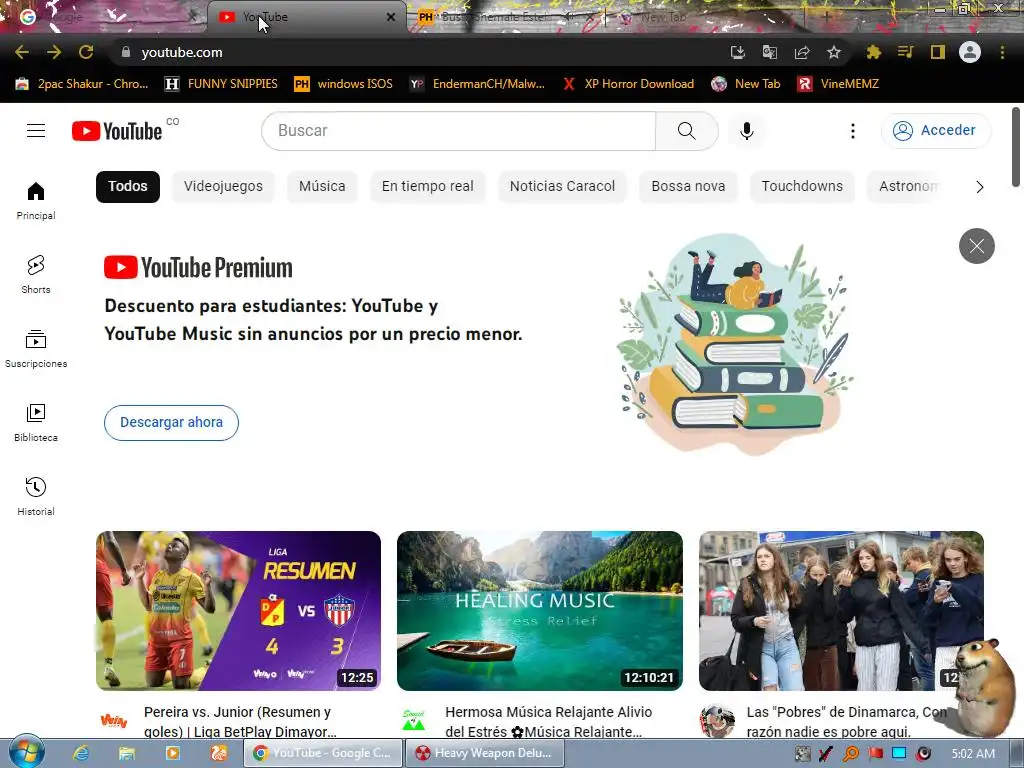
Task: Click the search magnifier button
Action: click(x=686, y=131)
